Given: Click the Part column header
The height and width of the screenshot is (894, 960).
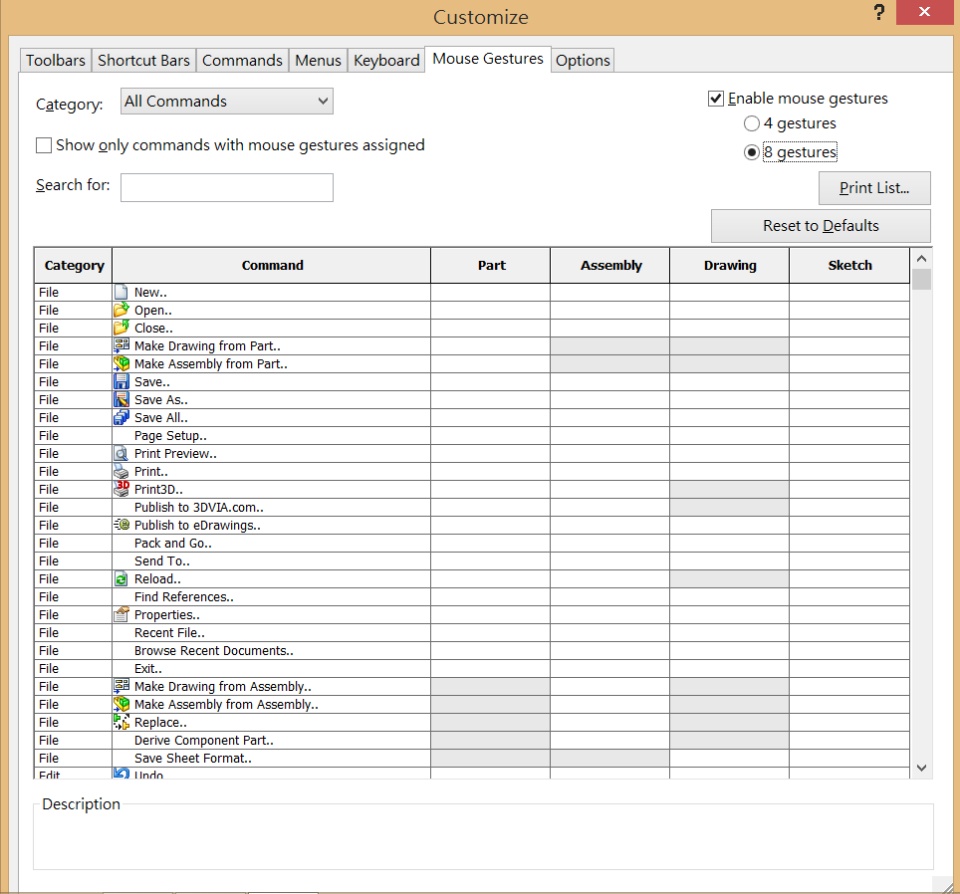Looking at the screenshot, I should [x=491, y=265].
